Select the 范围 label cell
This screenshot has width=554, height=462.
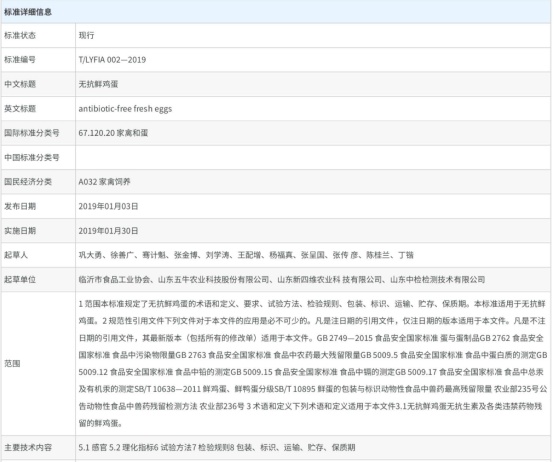38,363
